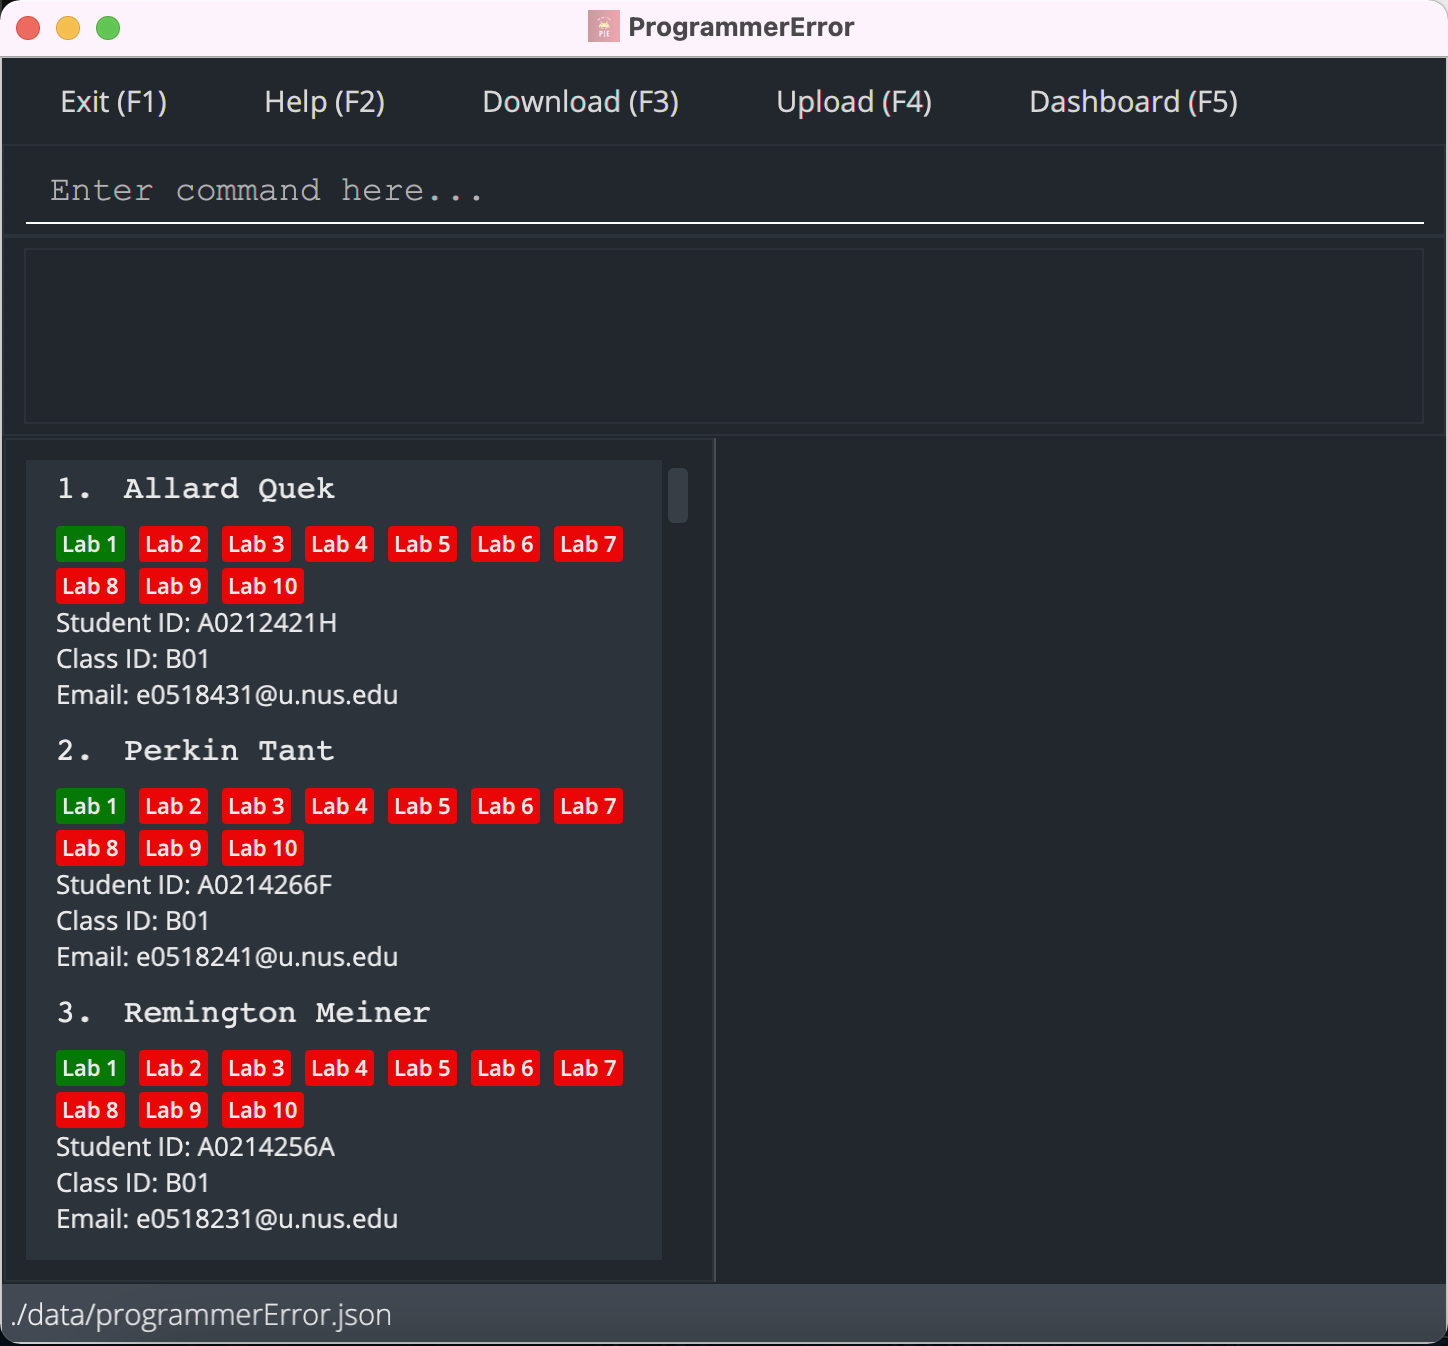Screen dimensions: 1448x1346
Task: Click Lab 8 tag under Remington Meiner
Action: (x=90, y=1110)
